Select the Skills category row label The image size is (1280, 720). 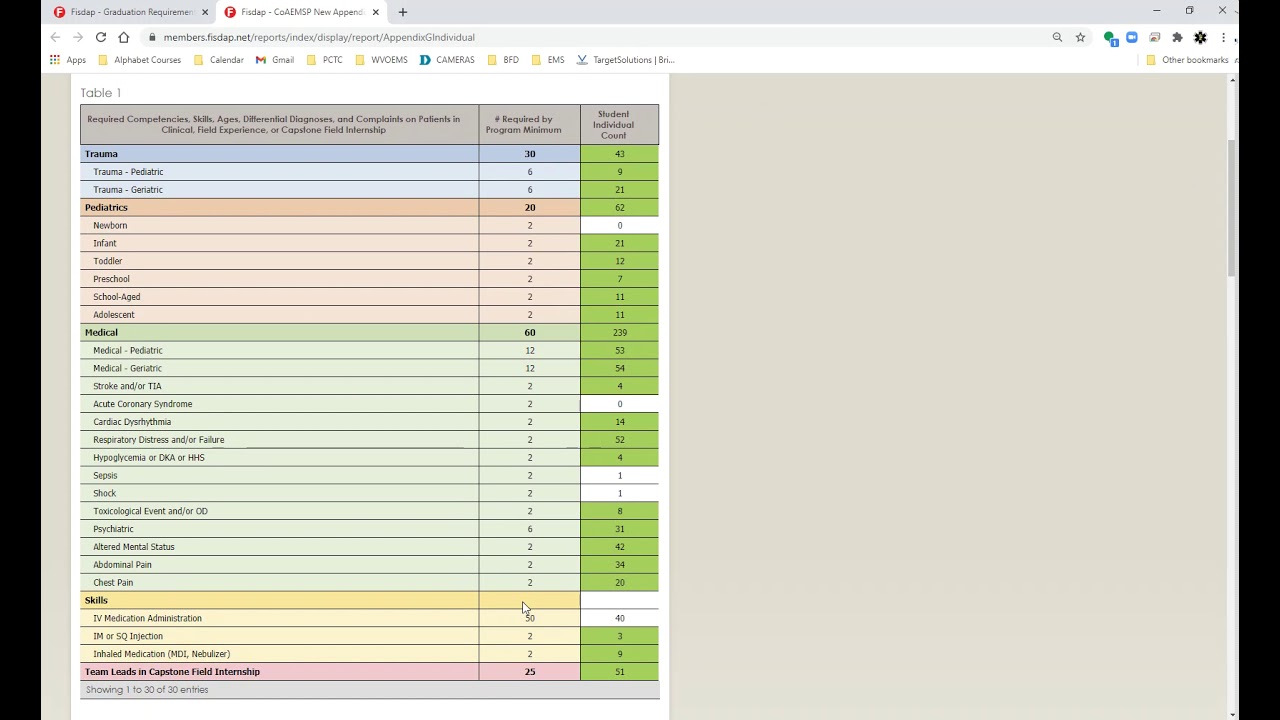click(96, 601)
